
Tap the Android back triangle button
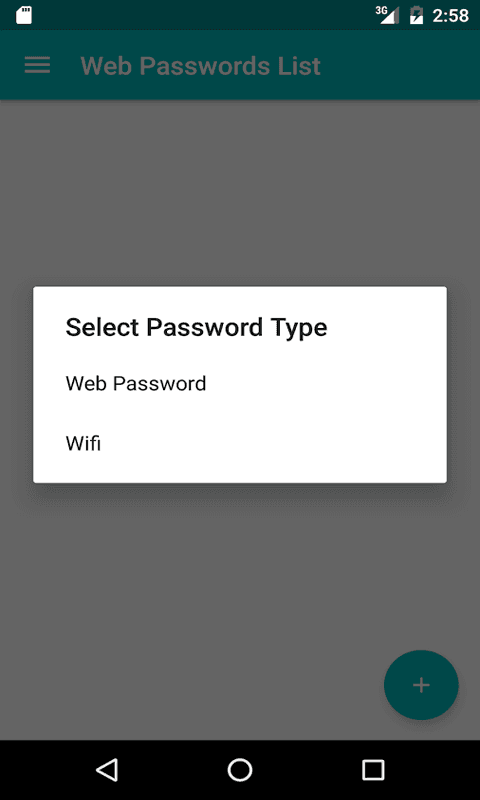point(107,769)
